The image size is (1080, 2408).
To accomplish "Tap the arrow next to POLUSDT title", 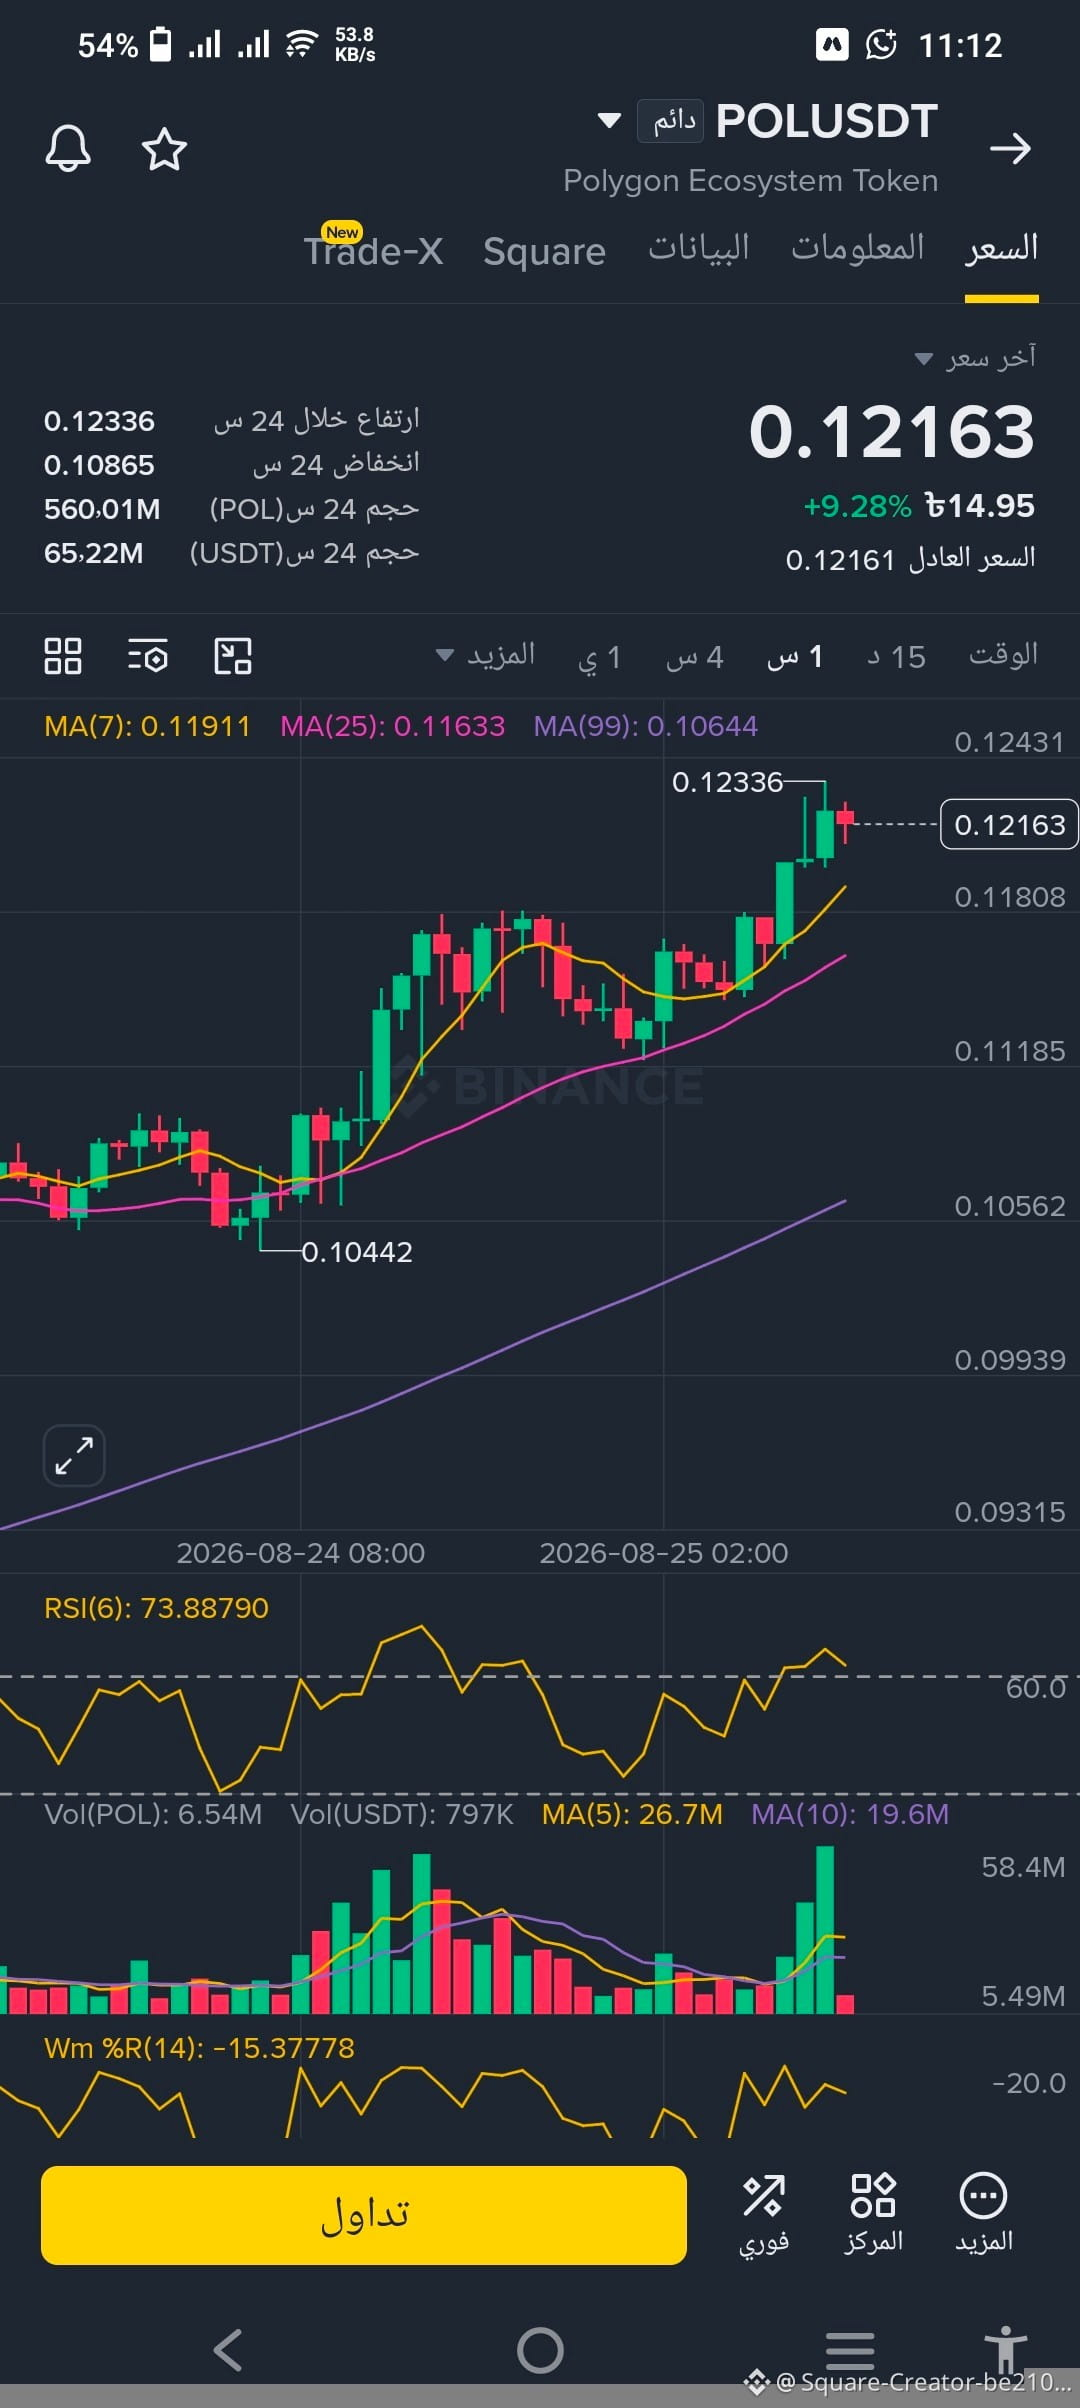I will [x=1010, y=149].
